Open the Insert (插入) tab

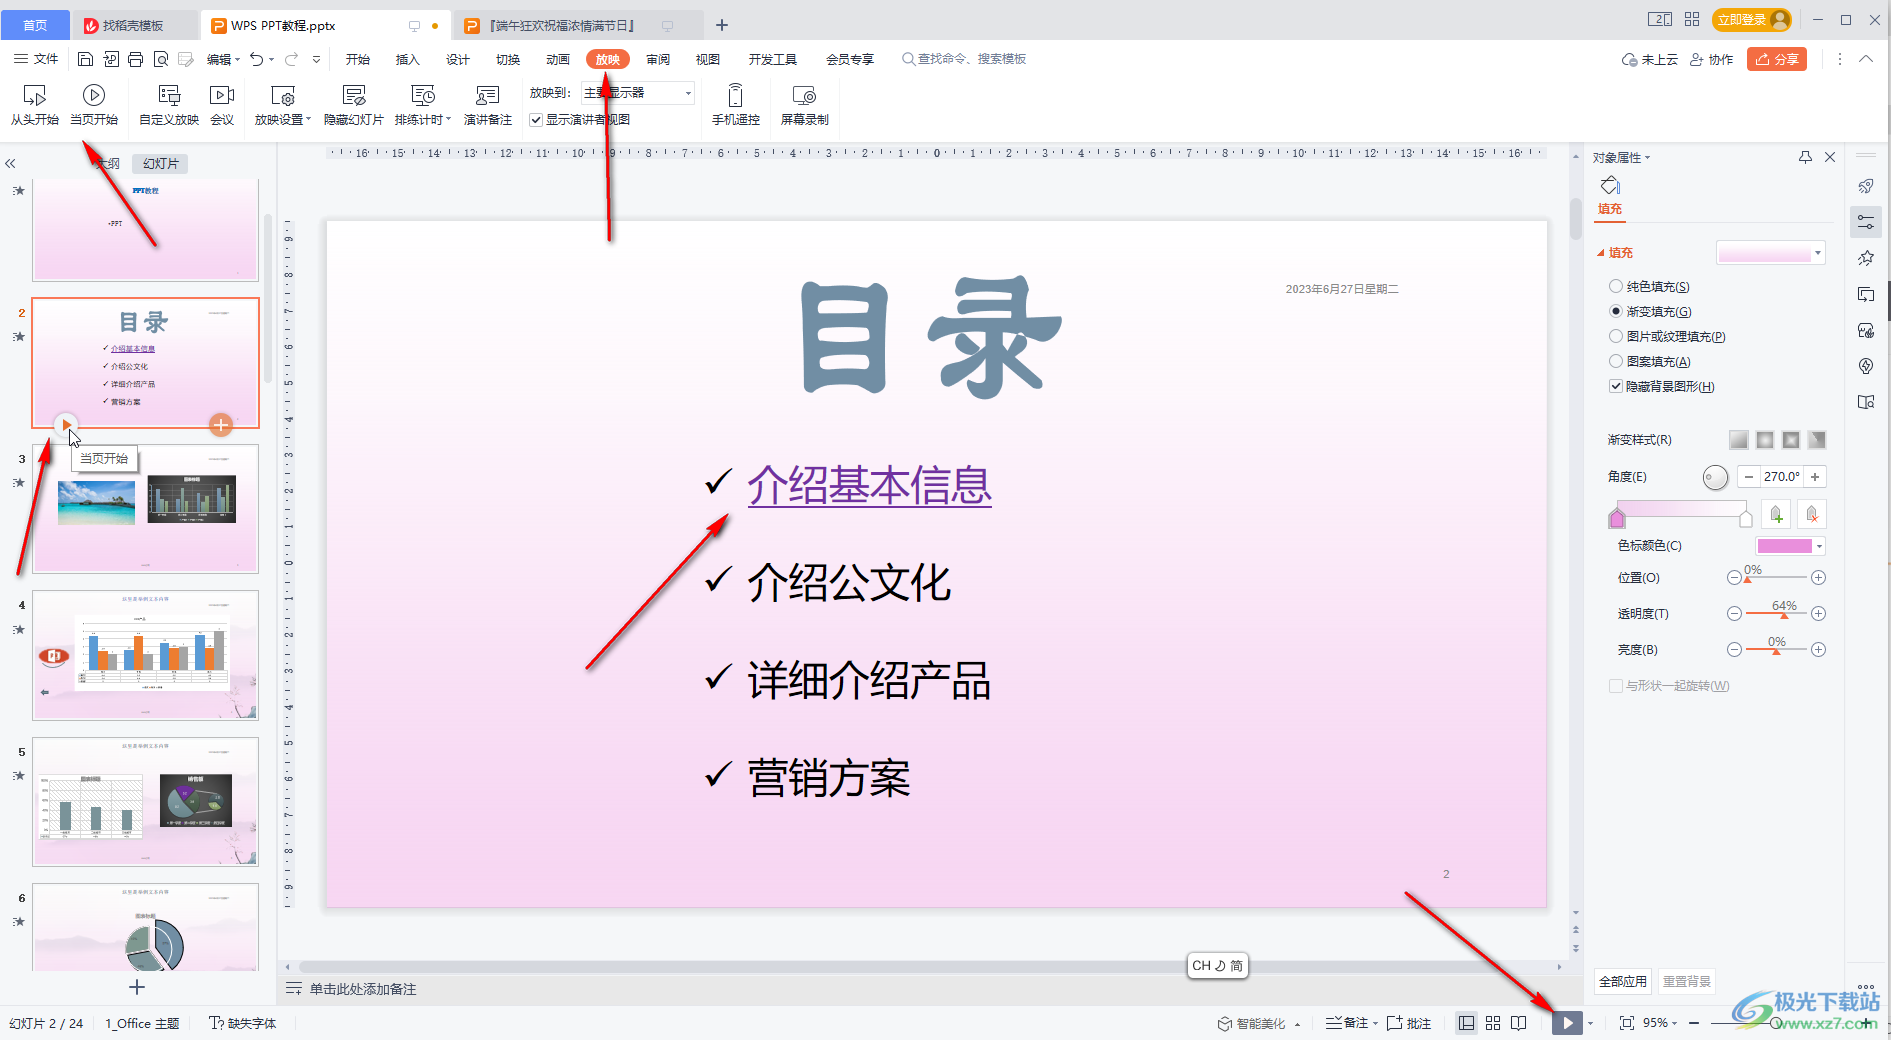[408, 59]
